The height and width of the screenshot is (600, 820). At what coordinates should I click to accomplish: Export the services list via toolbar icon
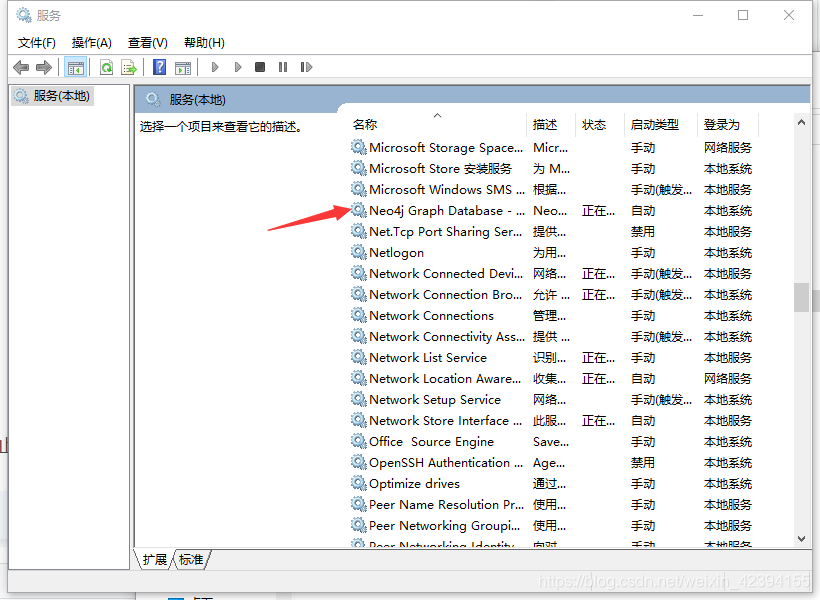click(129, 67)
